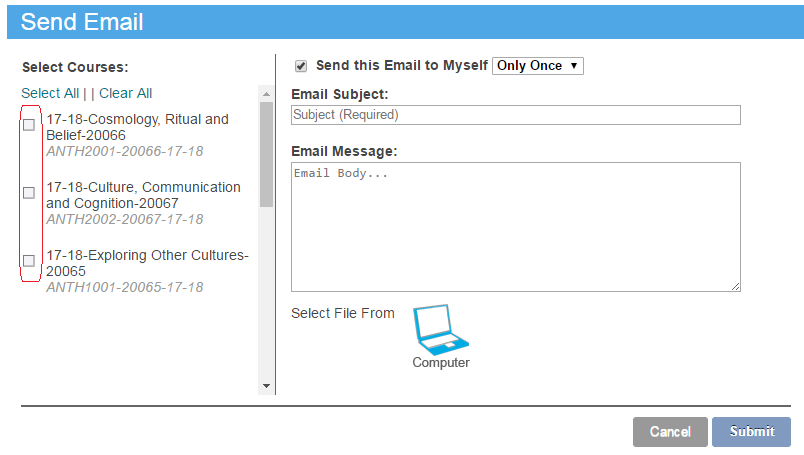Click the ANTH1001-20065-17-18 course code

125,287
